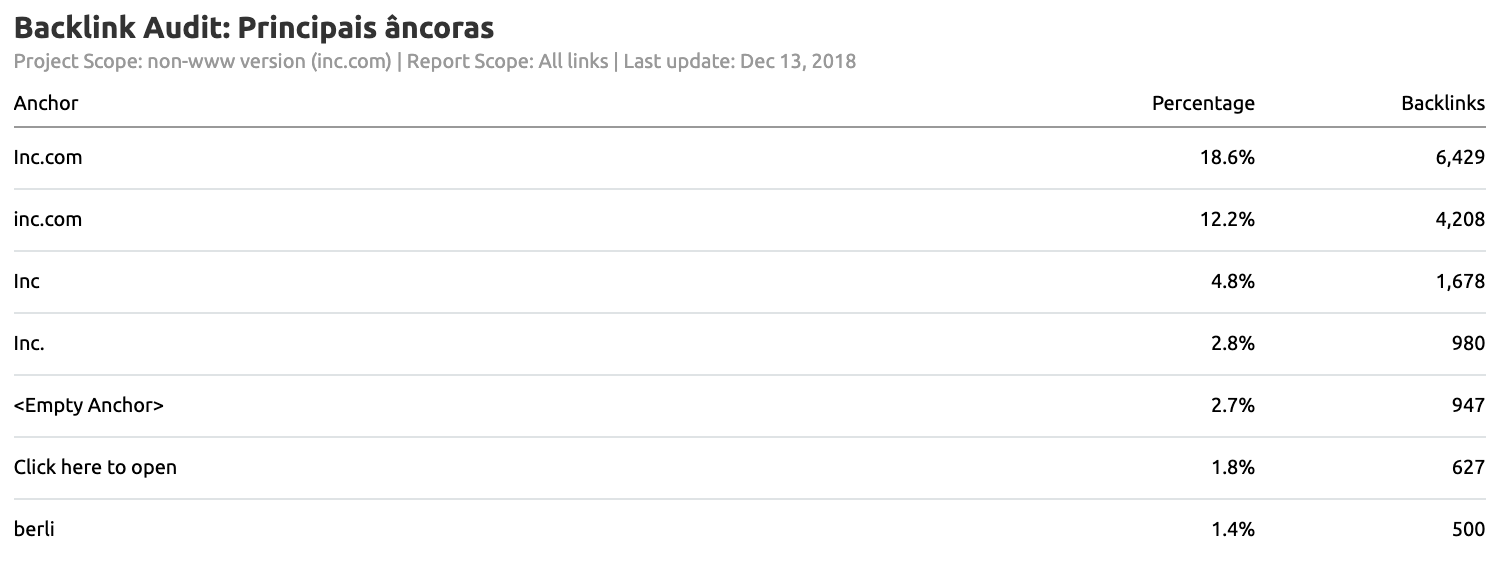The height and width of the screenshot is (566, 1506).
Task: Select the report title Backlink Audit
Action: click(x=254, y=27)
